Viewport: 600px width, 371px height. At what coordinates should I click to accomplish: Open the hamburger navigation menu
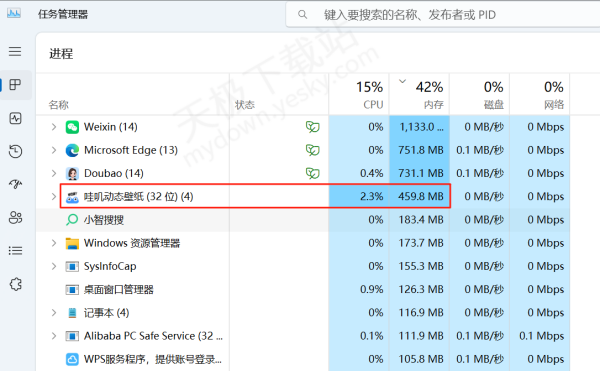pyautogui.click(x=15, y=51)
